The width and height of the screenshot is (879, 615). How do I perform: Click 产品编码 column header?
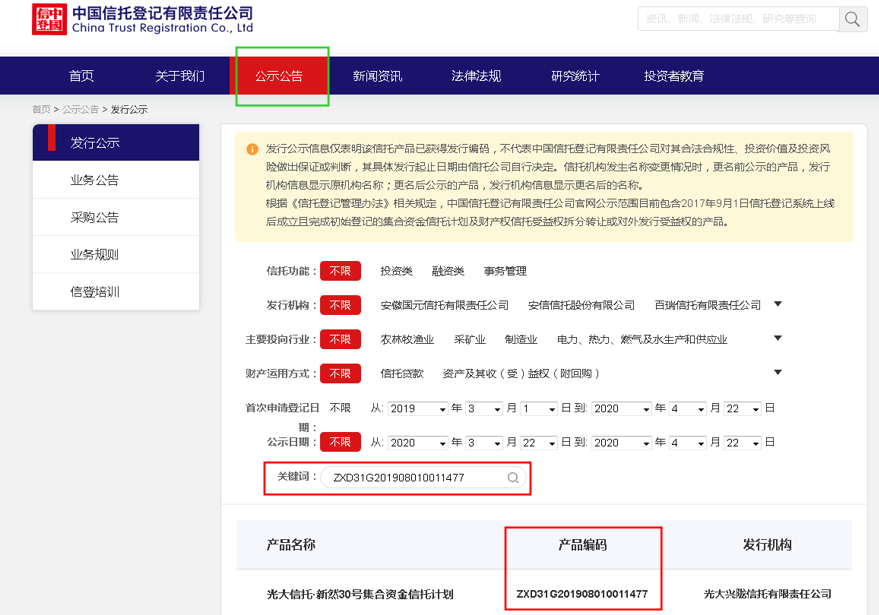[582, 544]
